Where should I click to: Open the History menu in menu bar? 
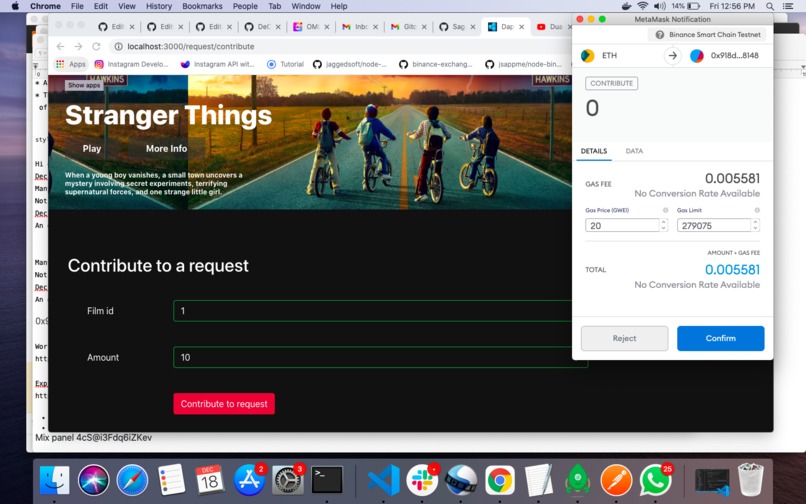pyautogui.click(x=159, y=6)
